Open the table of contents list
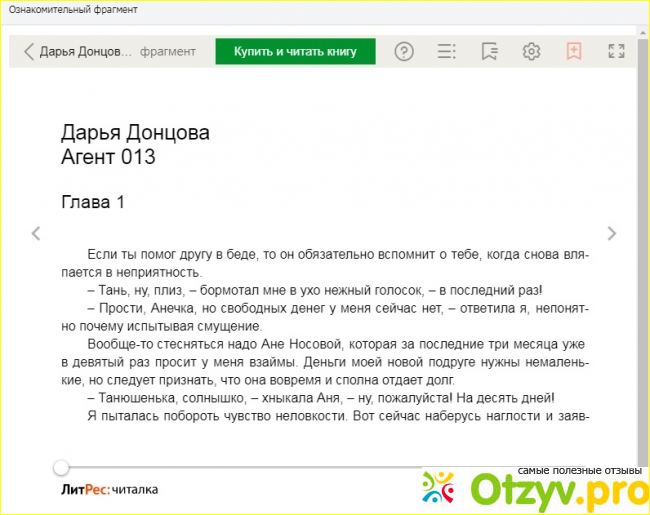The width and height of the screenshot is (650, 515). click(447, 52)
